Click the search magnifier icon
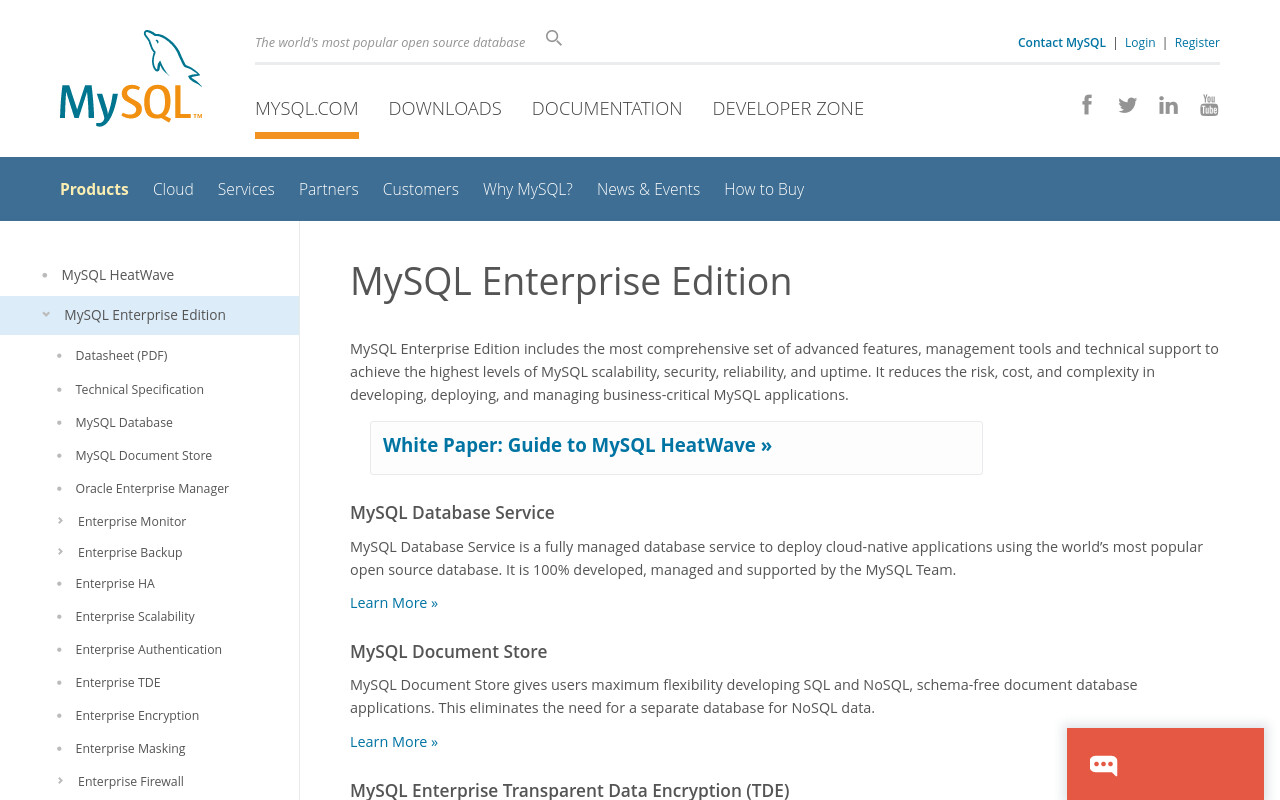The width and height of the screenshot is (1280, 800). [x=554, y=38]
